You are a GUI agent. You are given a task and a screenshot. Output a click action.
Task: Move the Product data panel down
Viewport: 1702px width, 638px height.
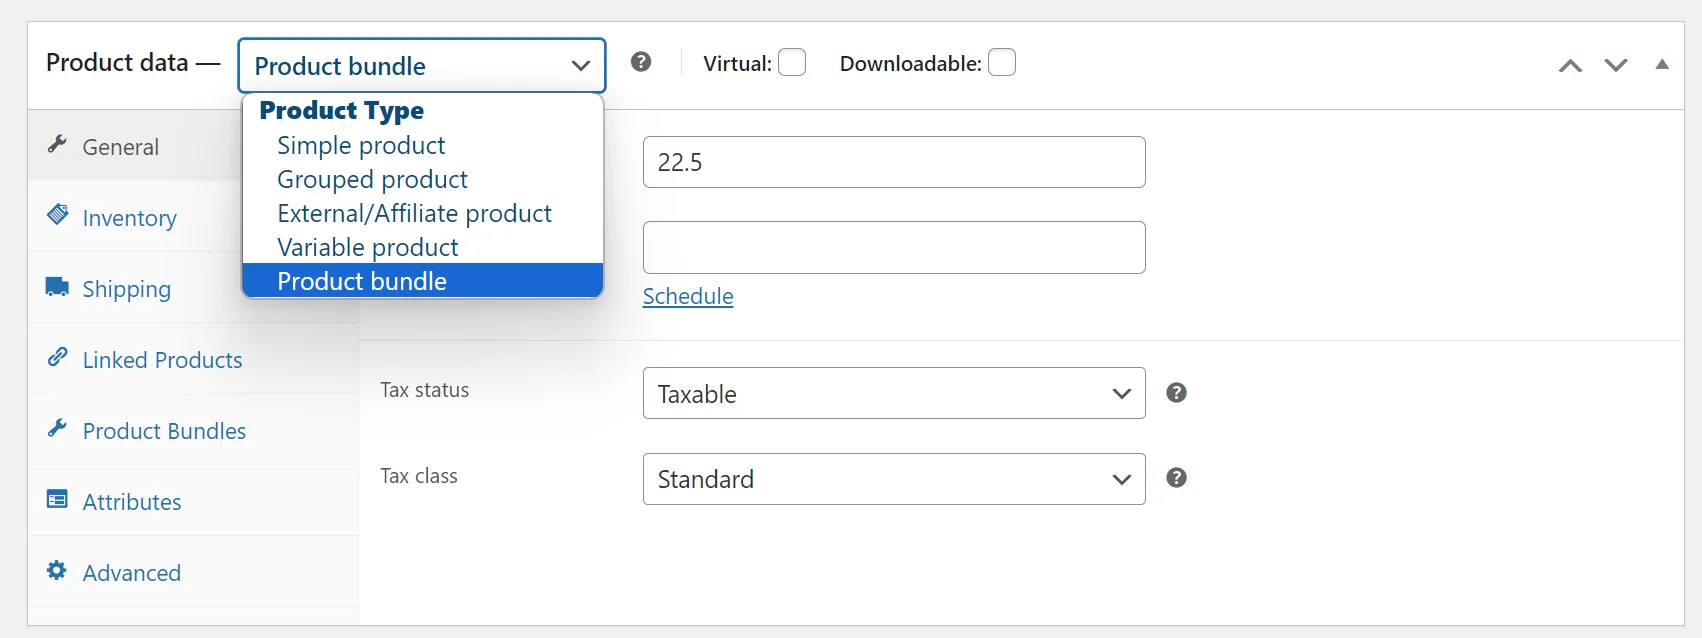click(1616, 66)
